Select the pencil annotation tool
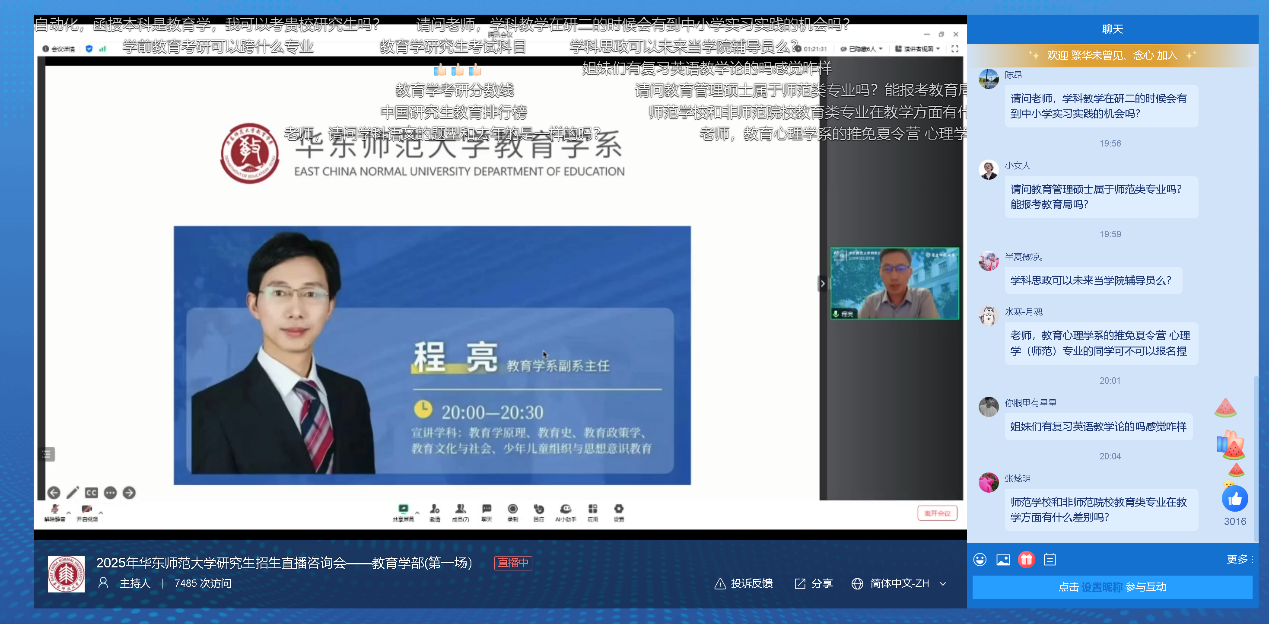This screenshot has width=1269, height=624. tap(73, 492)
